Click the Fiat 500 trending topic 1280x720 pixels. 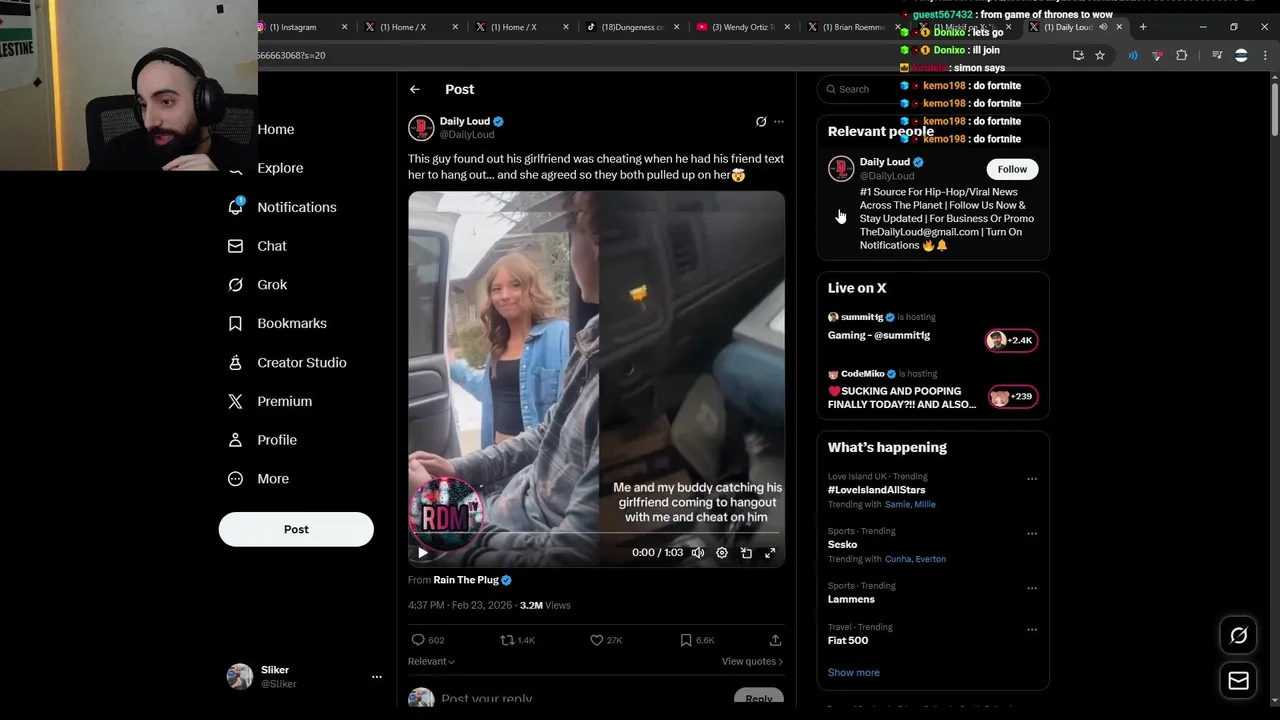(x=848, y=640)
